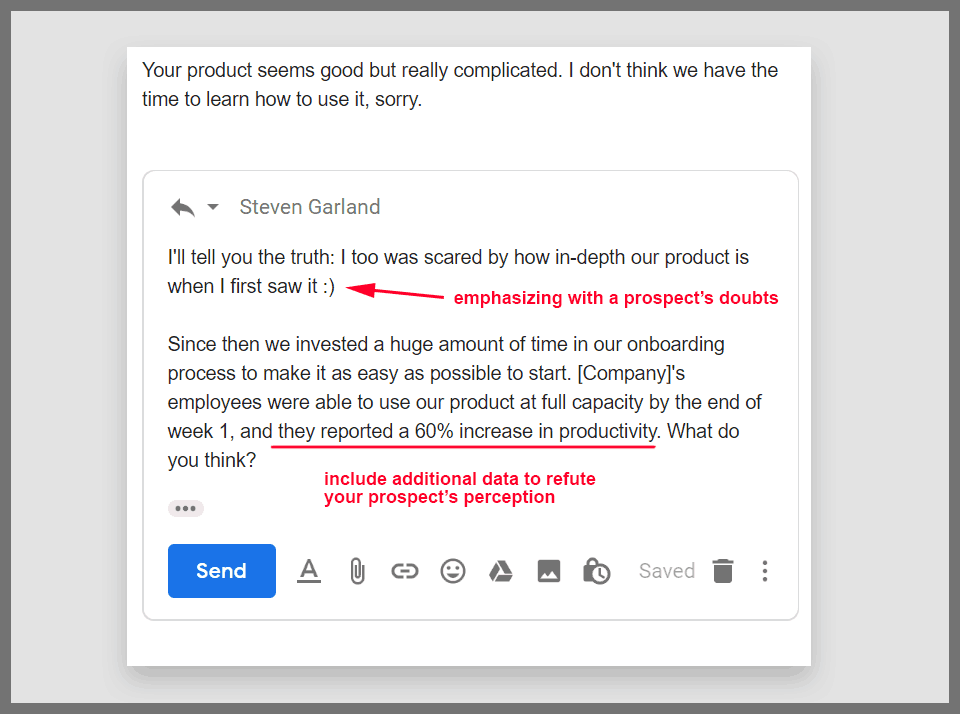Insert a link with the chain icon

click(x=404, y=571)
